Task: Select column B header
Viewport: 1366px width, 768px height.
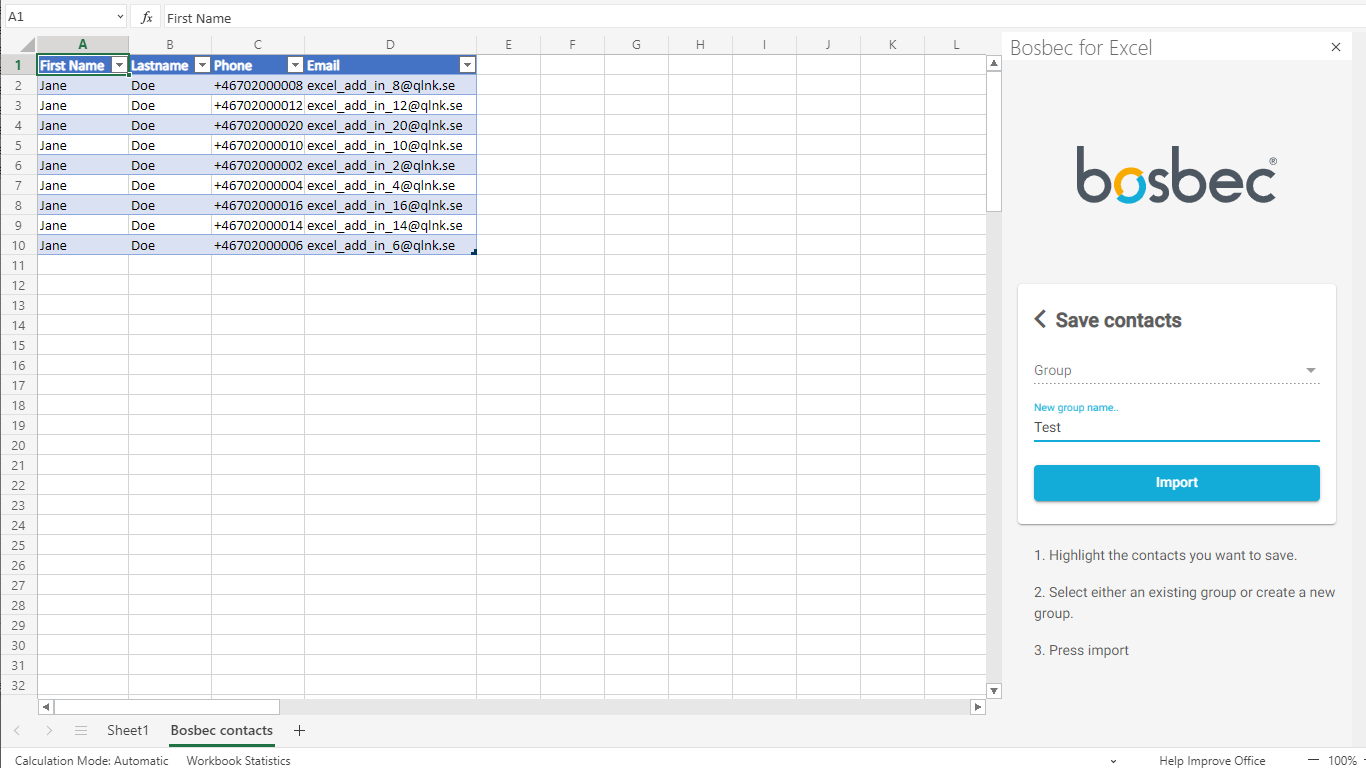Action: 170,45
